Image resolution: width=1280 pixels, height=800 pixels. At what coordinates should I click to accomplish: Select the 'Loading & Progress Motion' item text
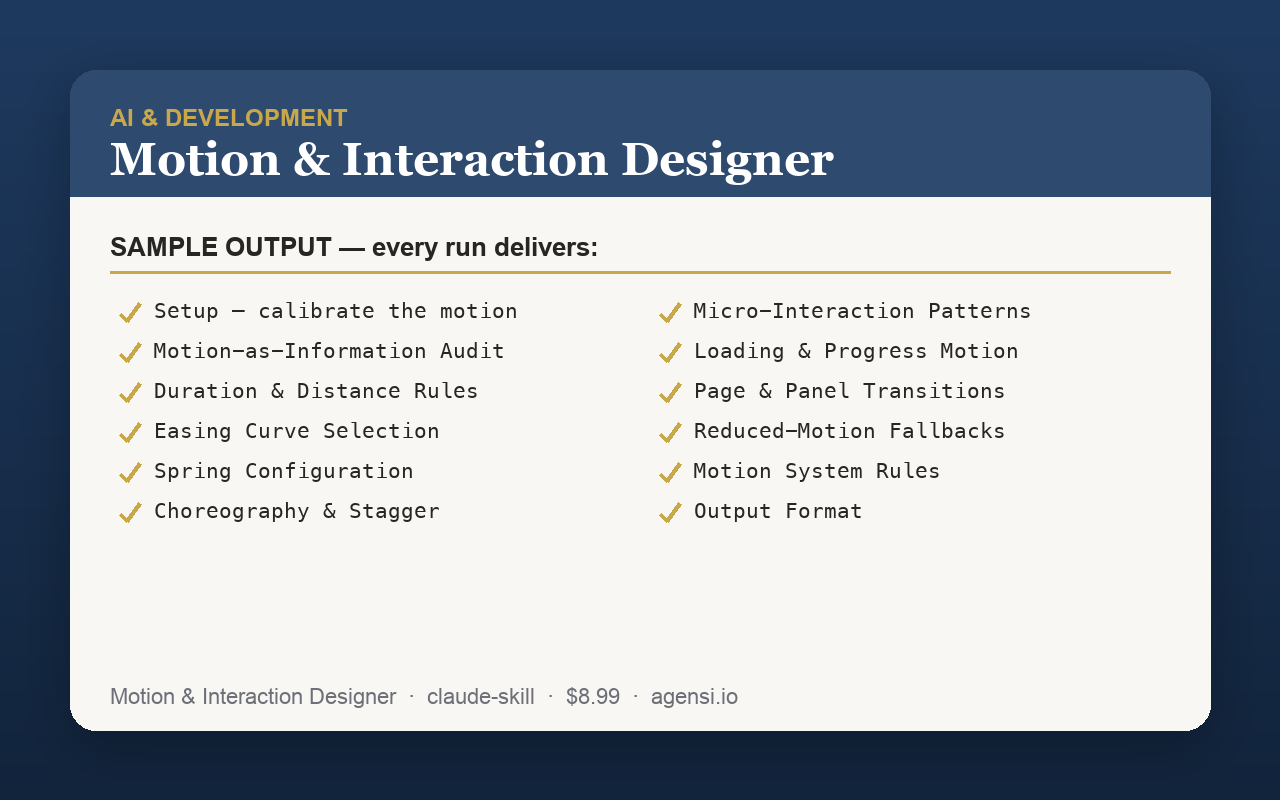click(856, 351)
